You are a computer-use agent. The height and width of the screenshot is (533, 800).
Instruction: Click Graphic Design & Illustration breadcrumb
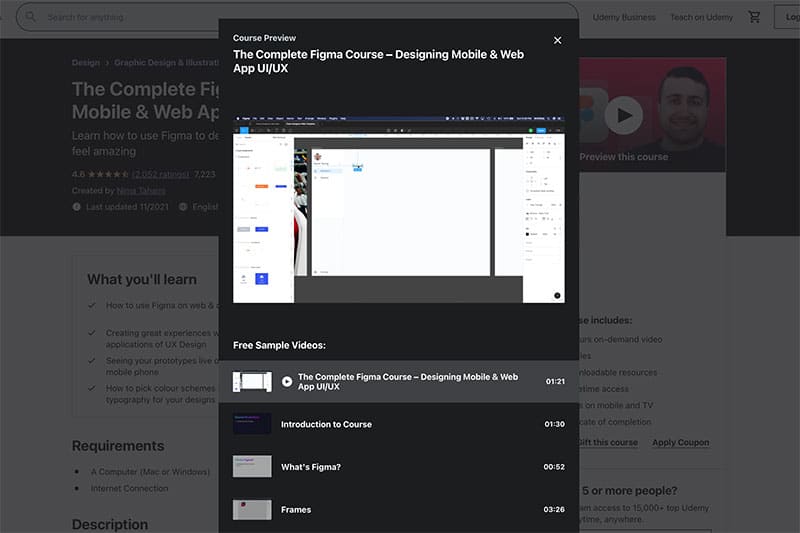(166, 62)
